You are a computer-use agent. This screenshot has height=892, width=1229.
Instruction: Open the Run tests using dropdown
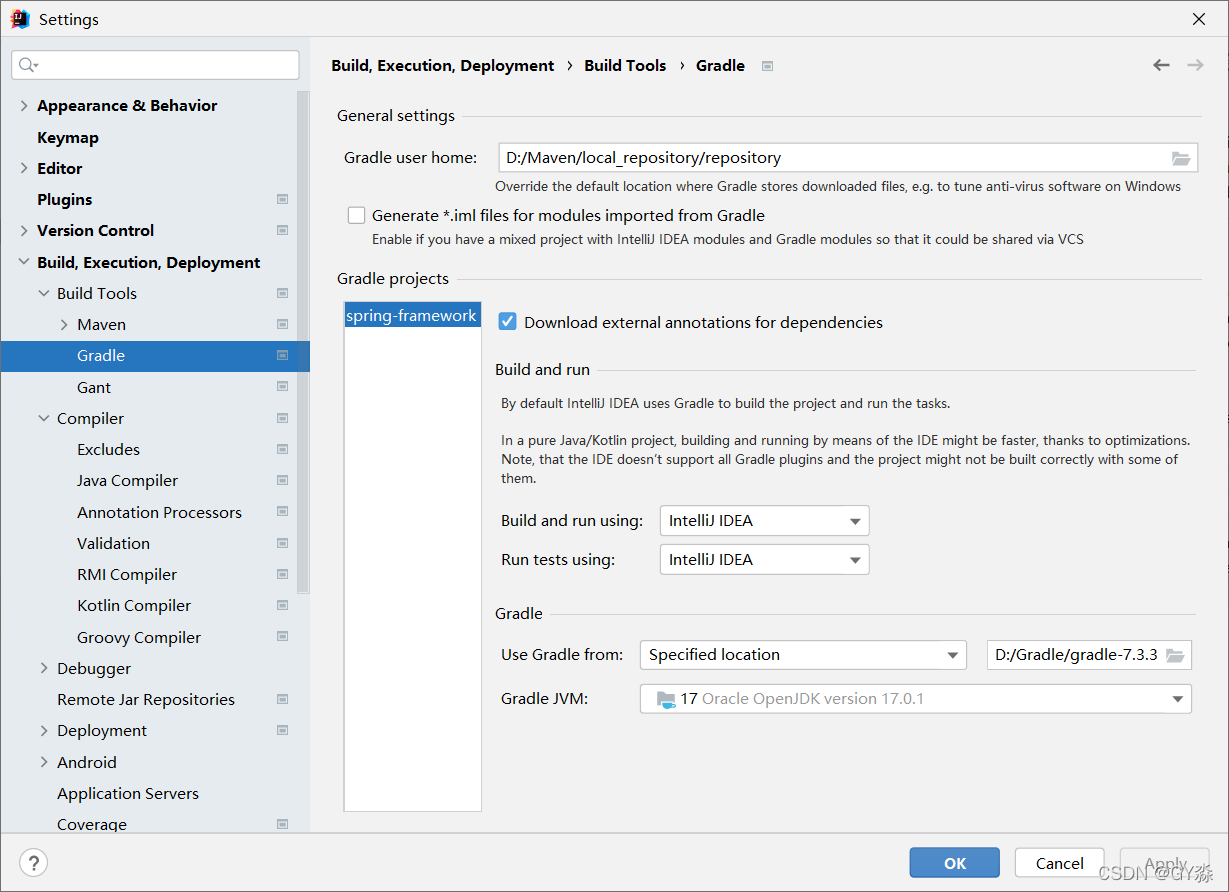click(x=764, y=560)
